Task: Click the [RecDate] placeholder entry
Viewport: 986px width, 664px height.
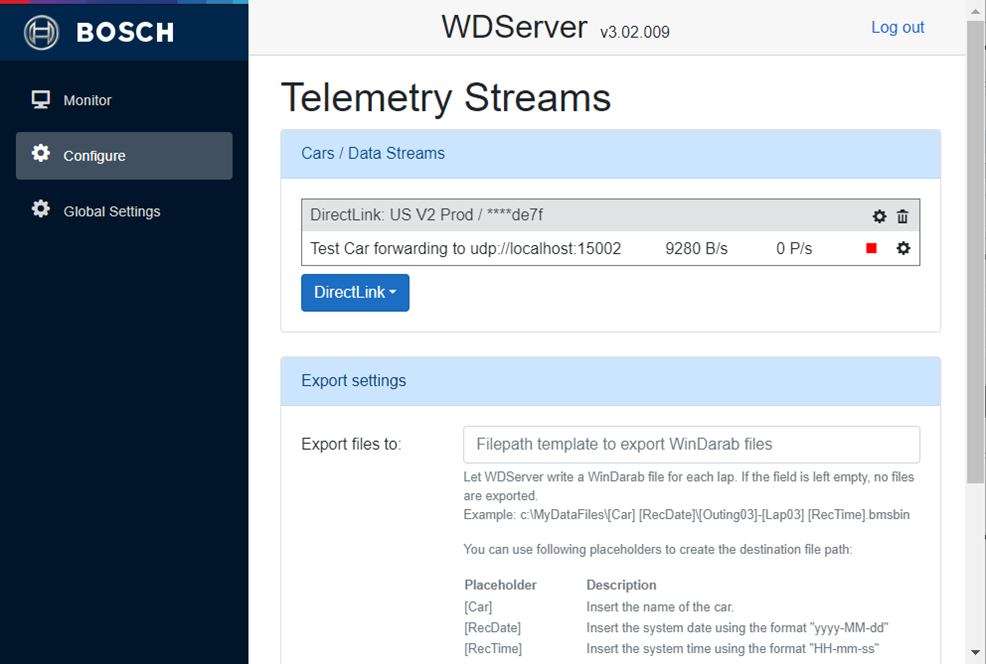Action: pyautogui.click(x=492, y=628)
